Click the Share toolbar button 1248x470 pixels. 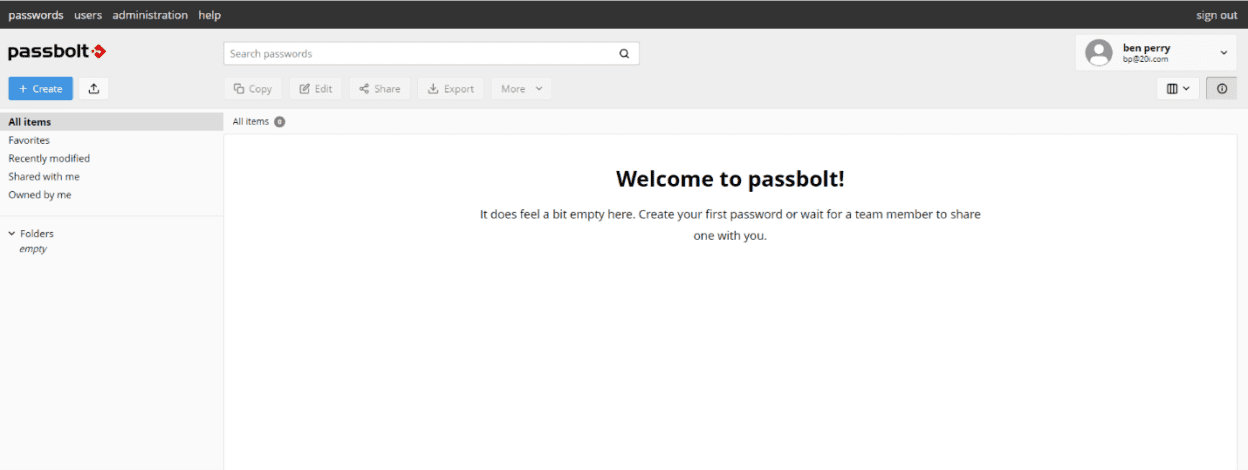click(x=380, y=89)
